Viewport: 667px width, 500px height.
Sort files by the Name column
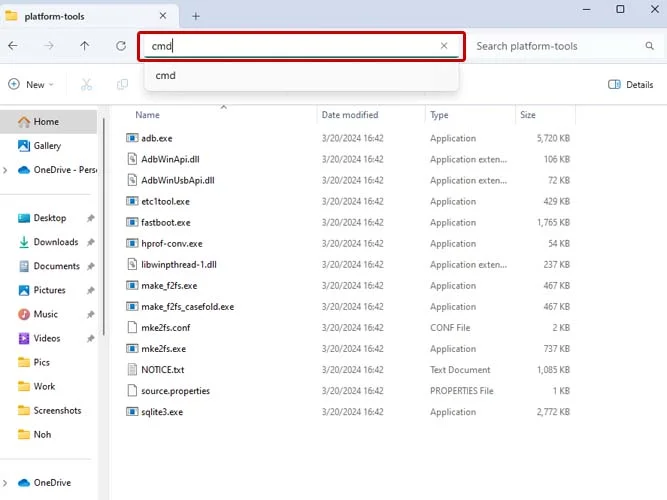click(147, 115)
